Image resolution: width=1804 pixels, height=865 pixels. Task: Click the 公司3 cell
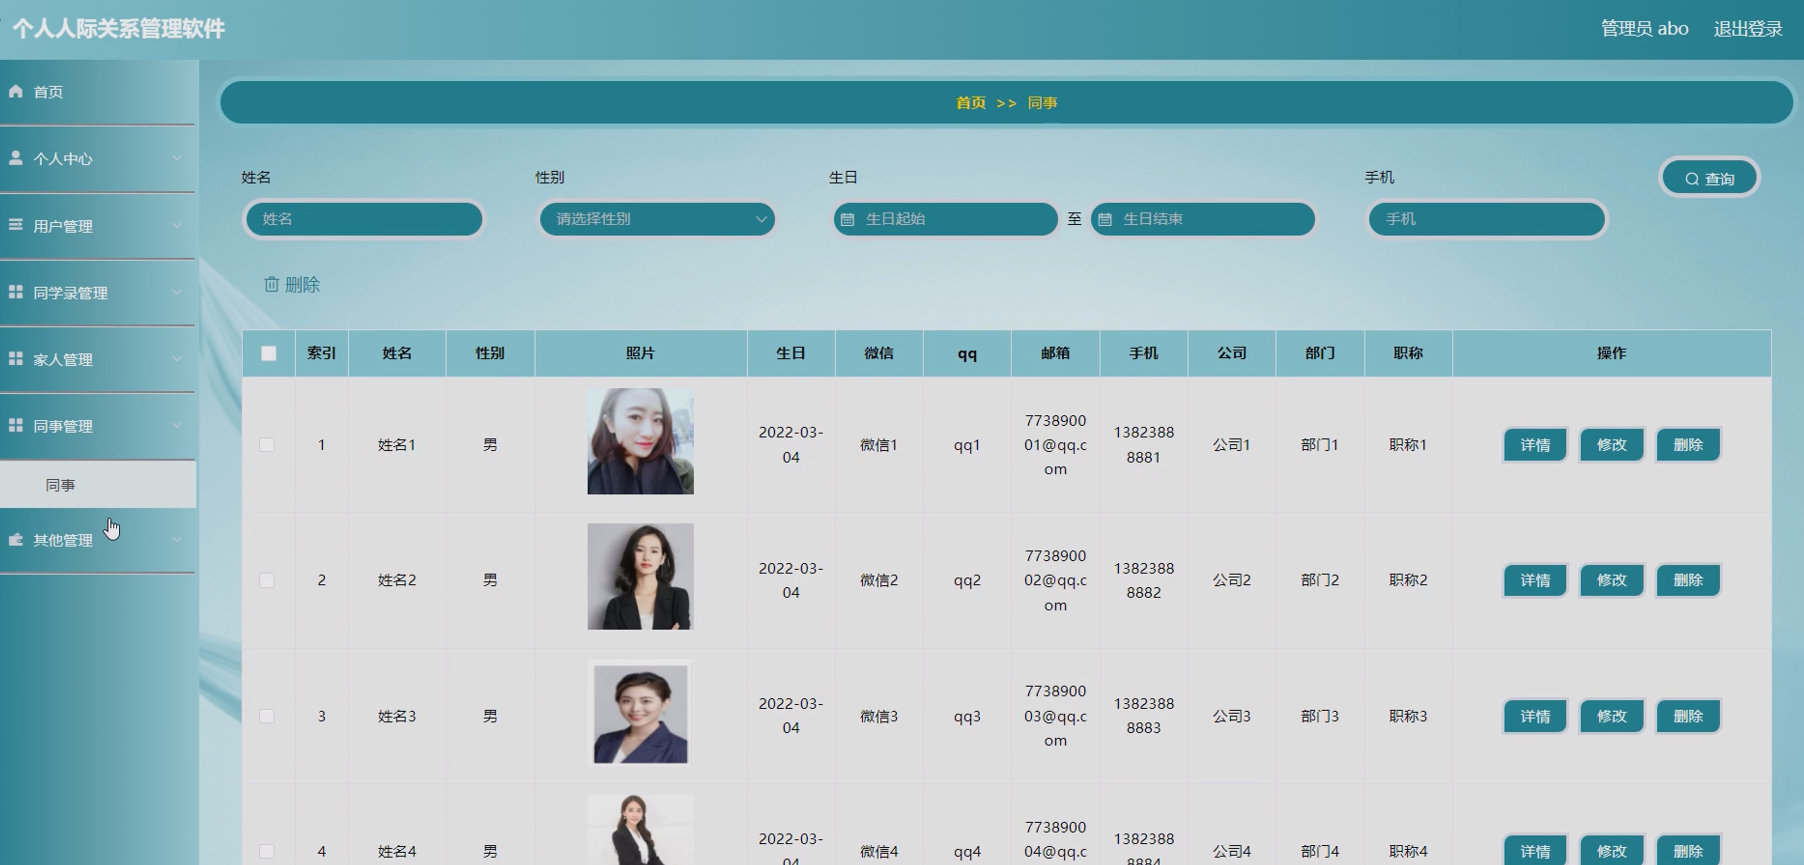1232,716
